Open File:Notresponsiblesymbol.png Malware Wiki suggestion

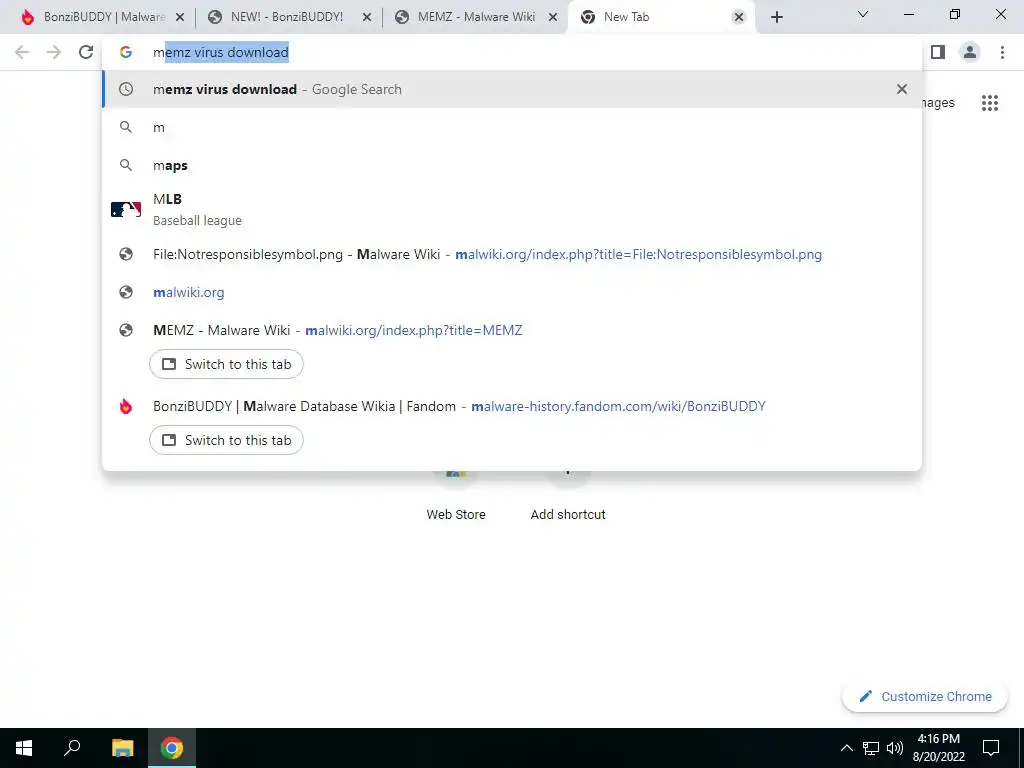(512, 254)
